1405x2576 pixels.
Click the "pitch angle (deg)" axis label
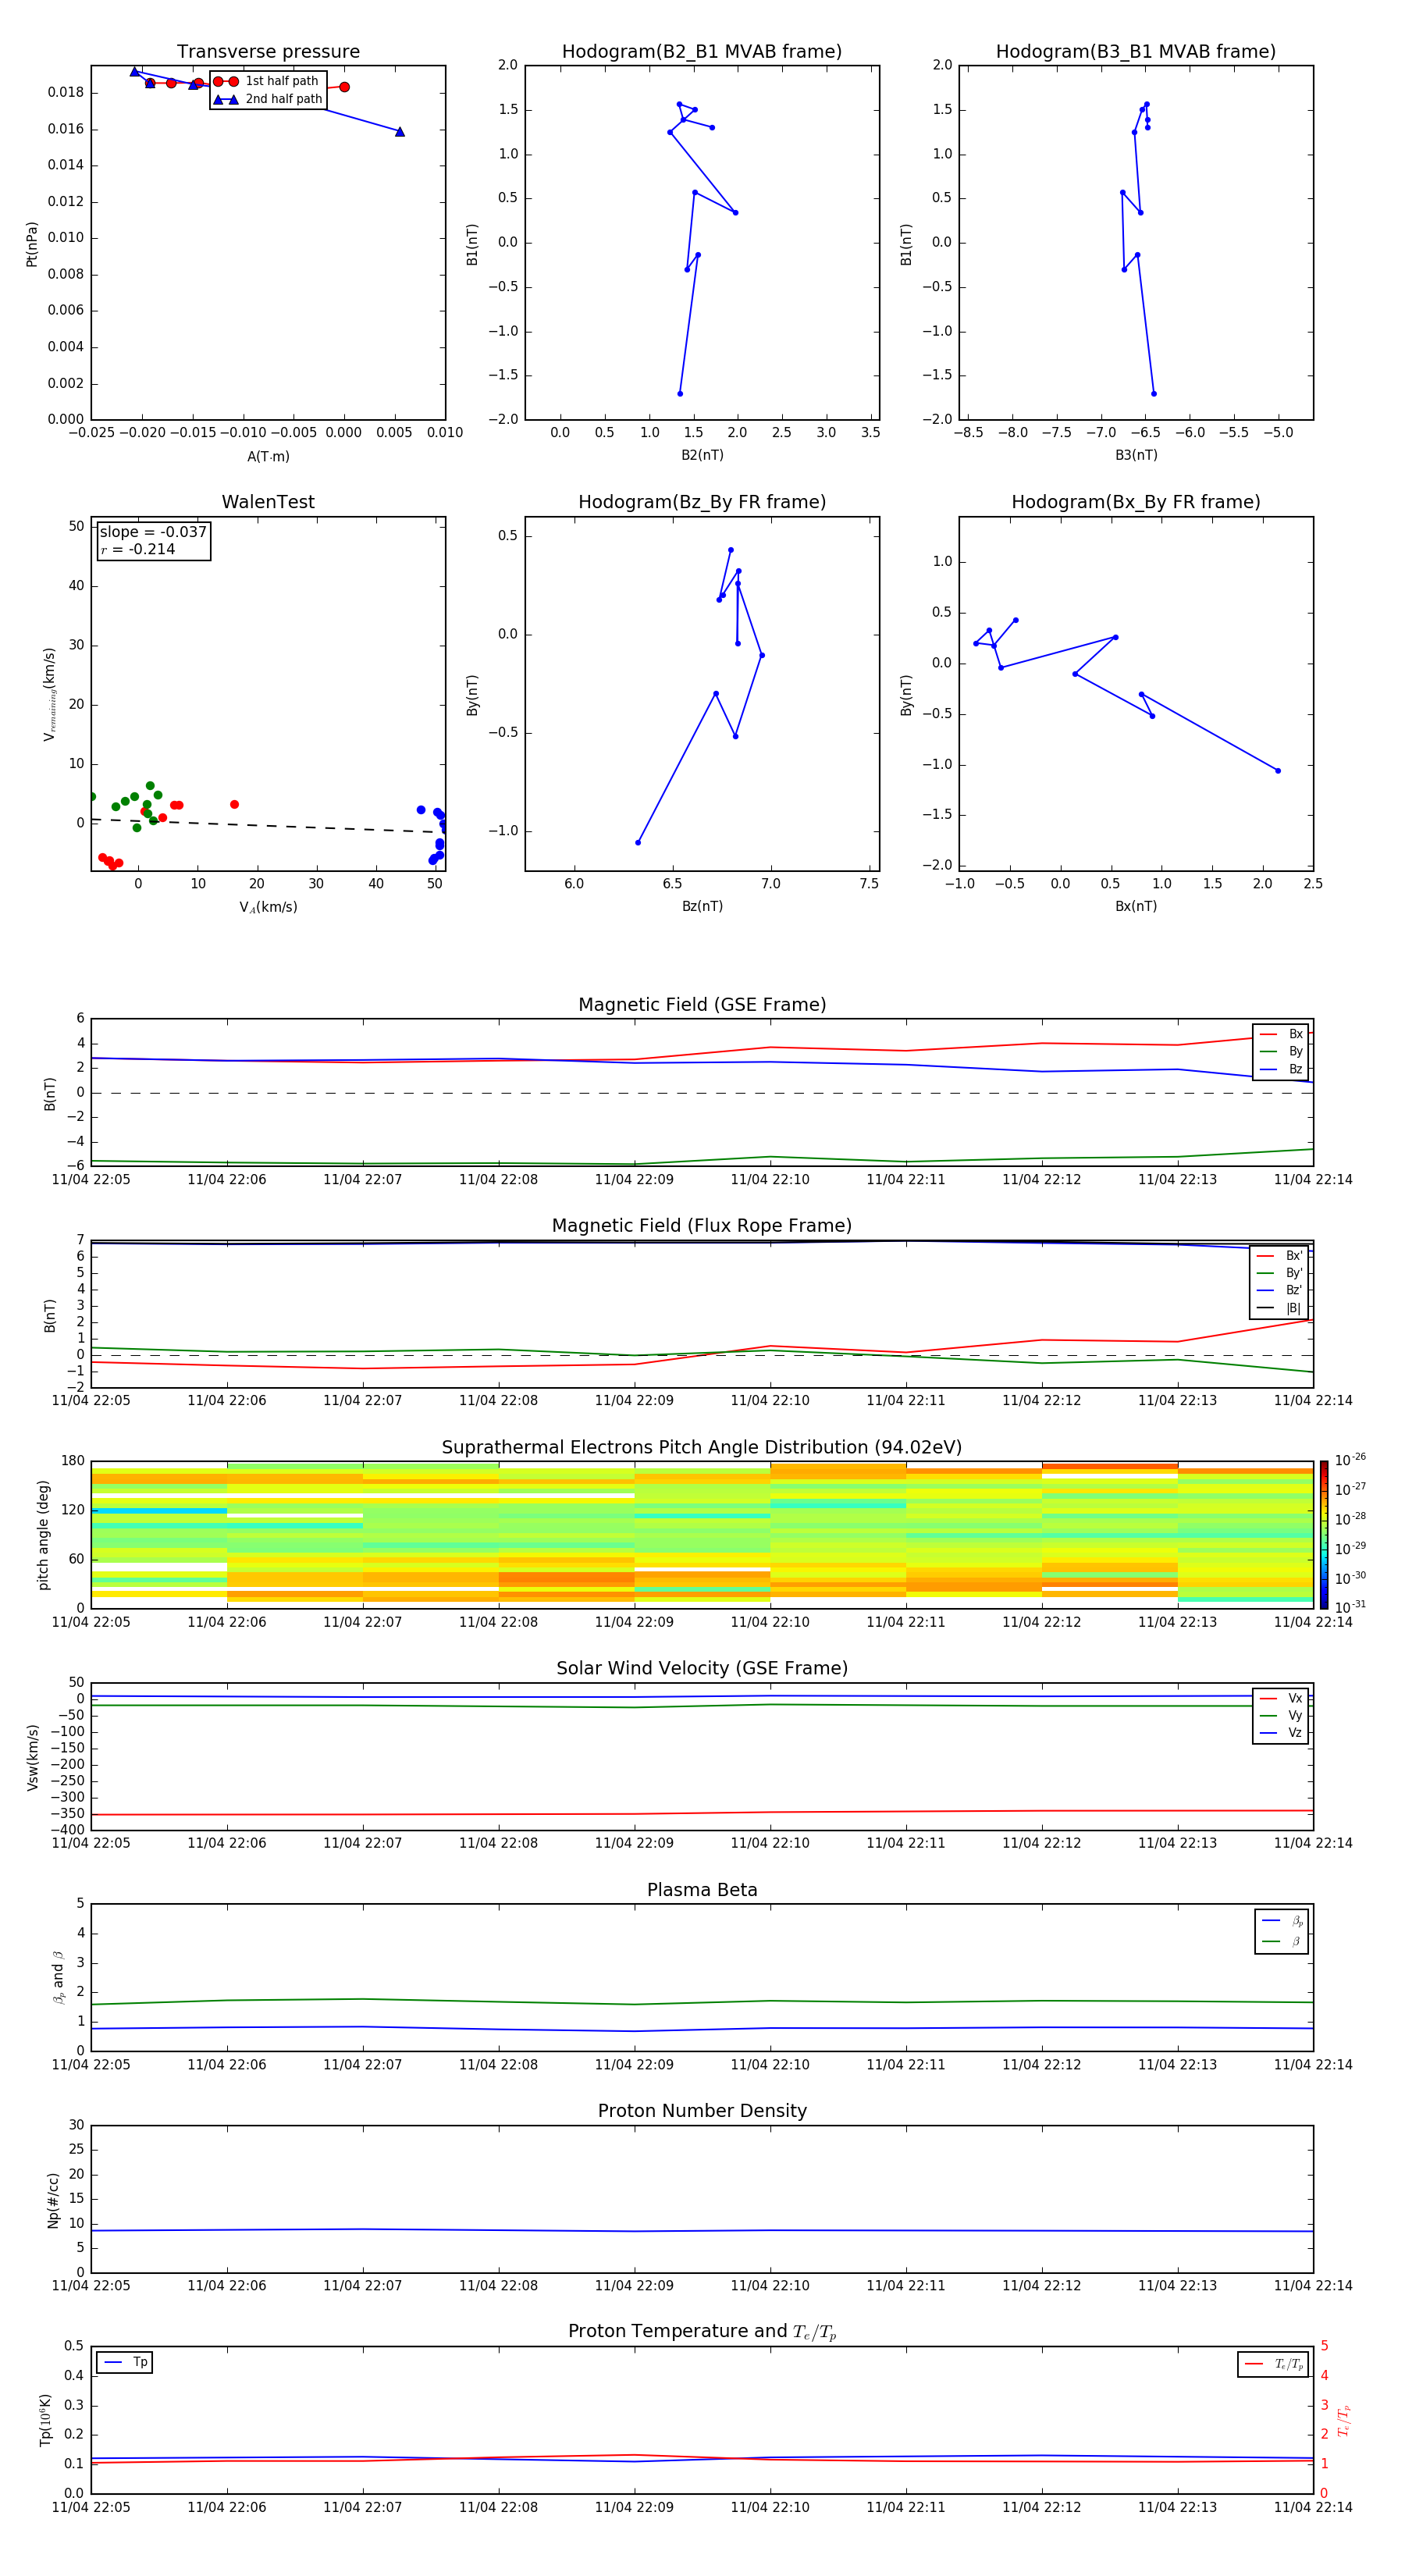pos(43,1534)
